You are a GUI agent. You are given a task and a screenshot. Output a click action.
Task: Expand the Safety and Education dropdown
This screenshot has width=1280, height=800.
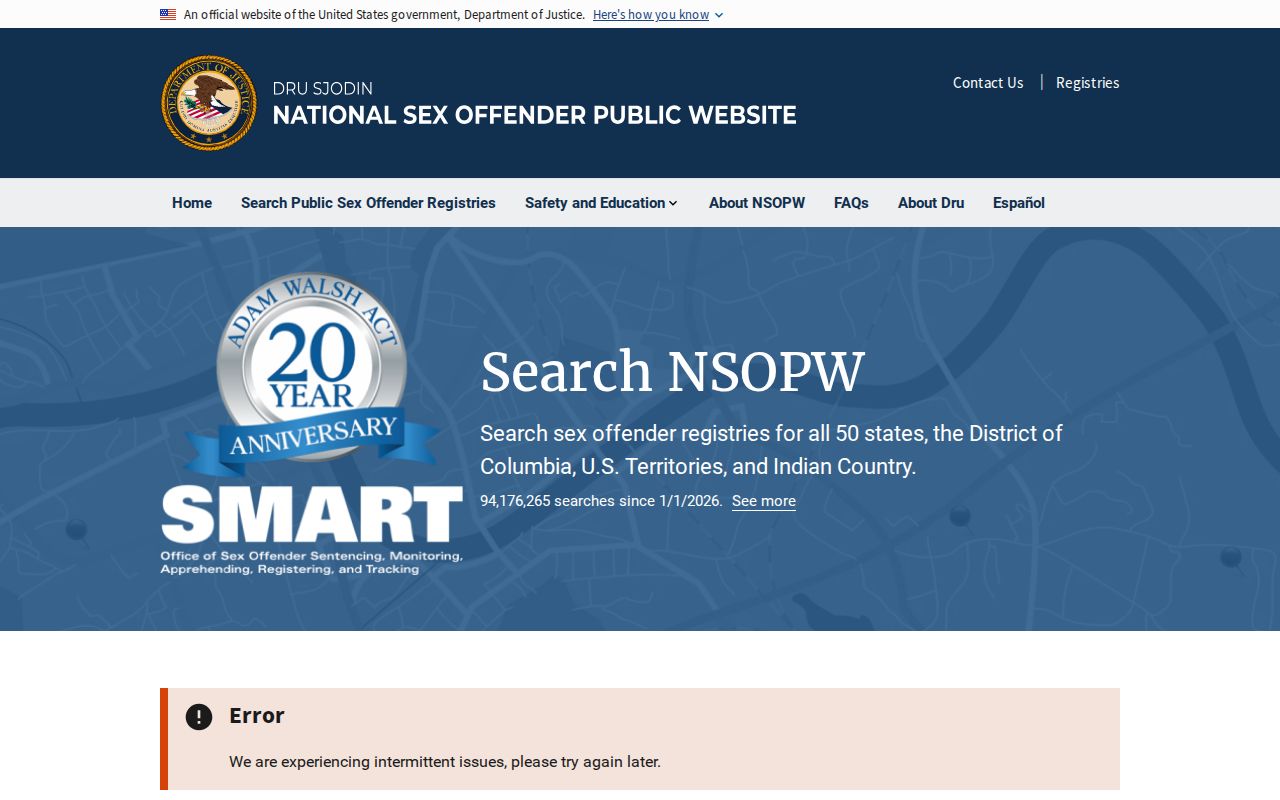[x=601, y=203]
